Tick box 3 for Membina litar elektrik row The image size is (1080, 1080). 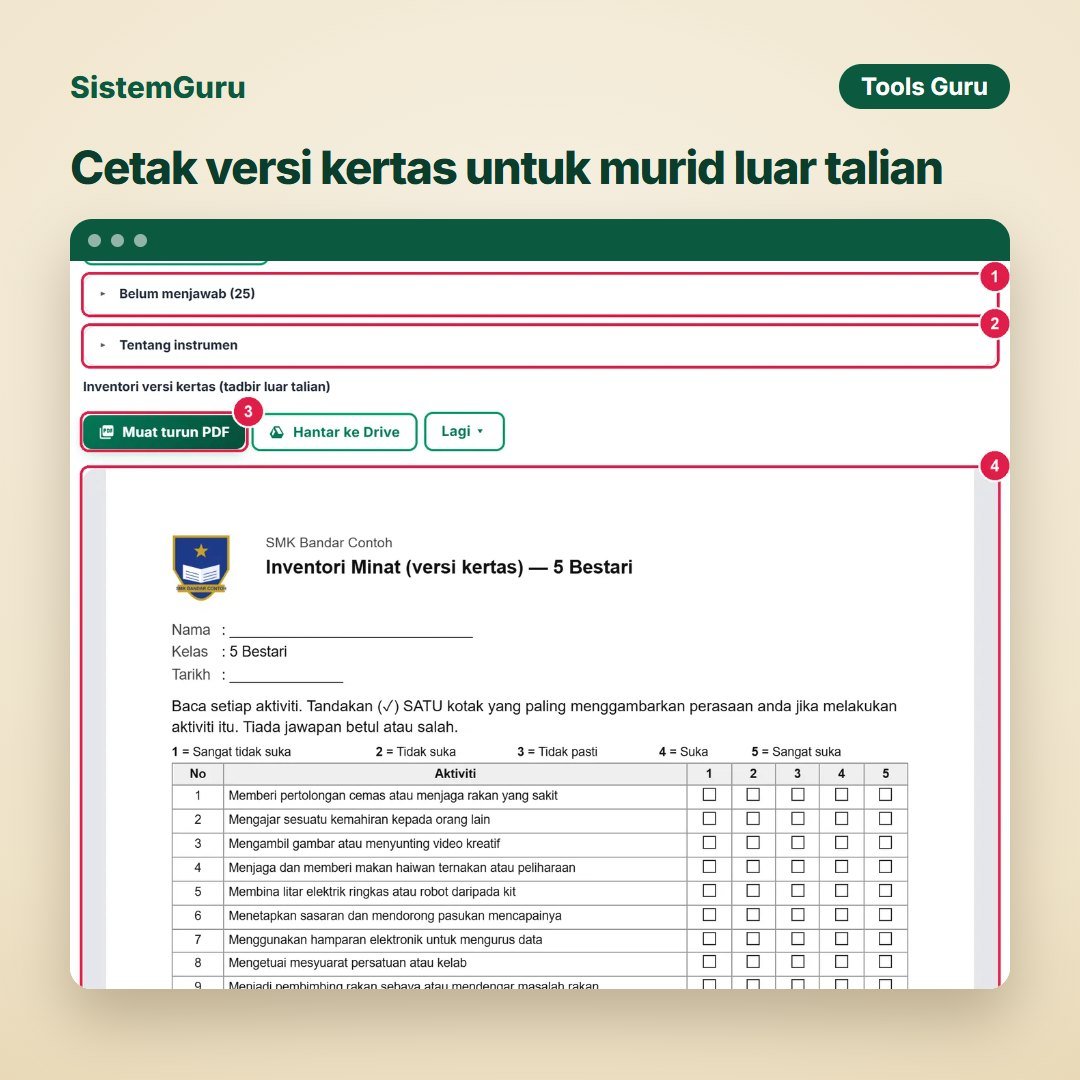(x=798, y=891)
